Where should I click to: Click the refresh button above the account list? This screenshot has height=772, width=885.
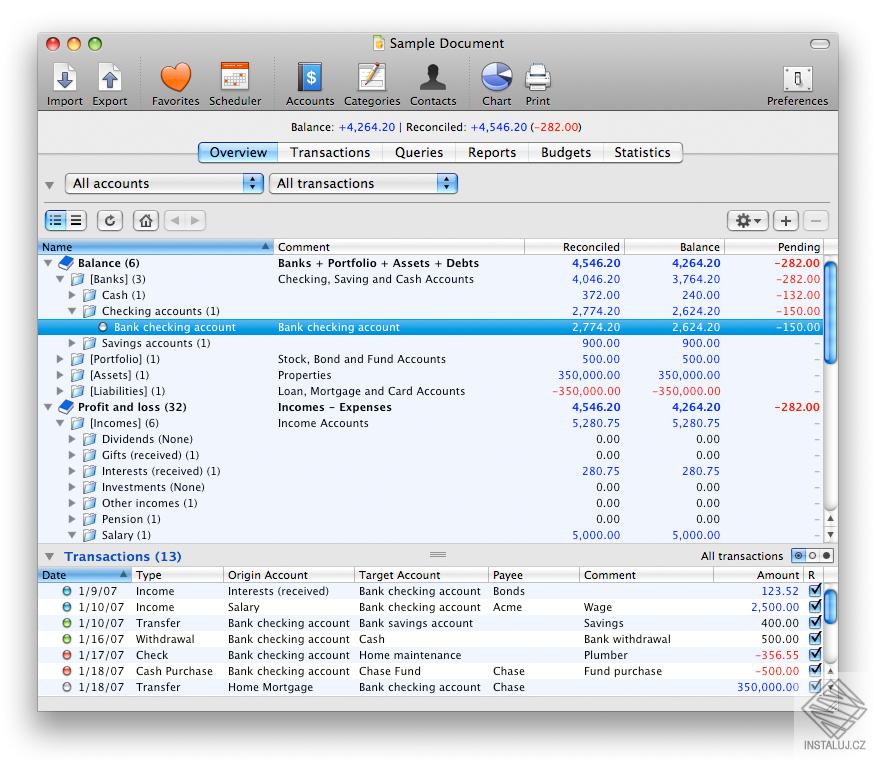click(x=110, y=221)
